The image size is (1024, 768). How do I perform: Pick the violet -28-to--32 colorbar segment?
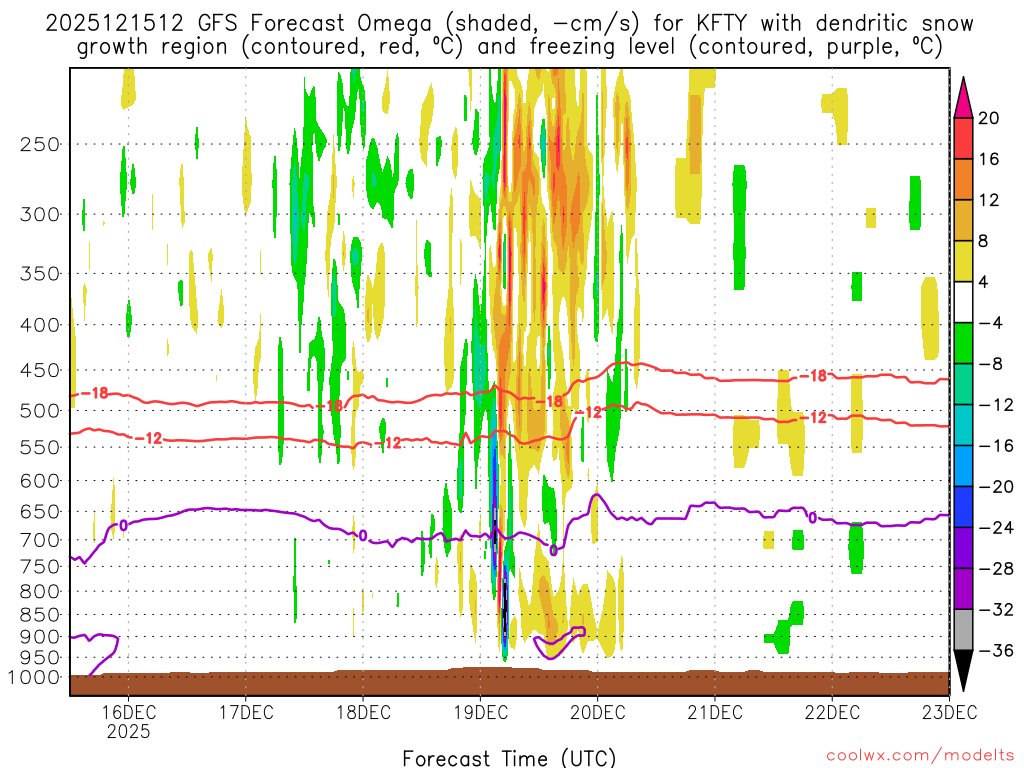pos(963,589)
